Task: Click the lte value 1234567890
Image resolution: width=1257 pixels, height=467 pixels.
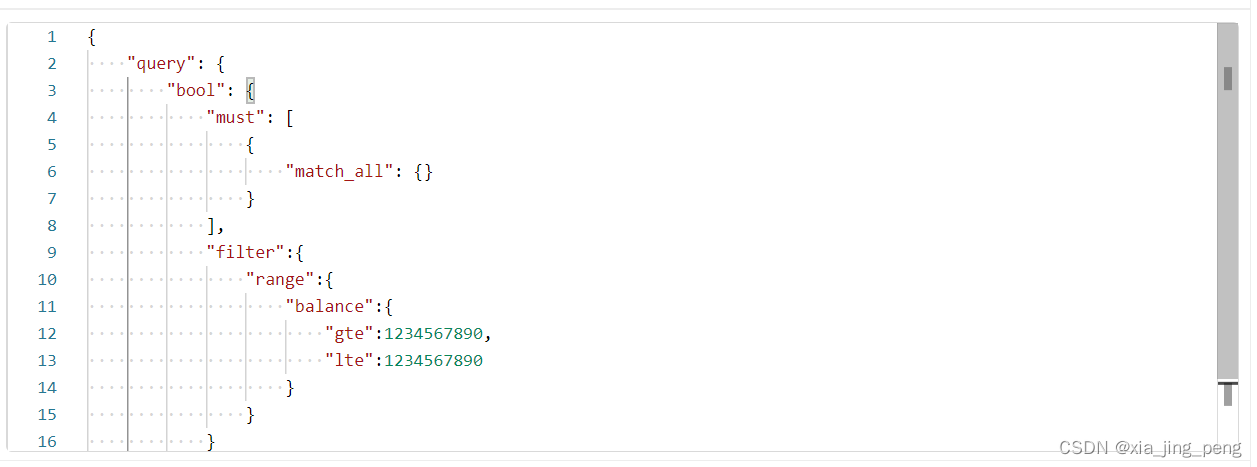Action: point(433,360)
